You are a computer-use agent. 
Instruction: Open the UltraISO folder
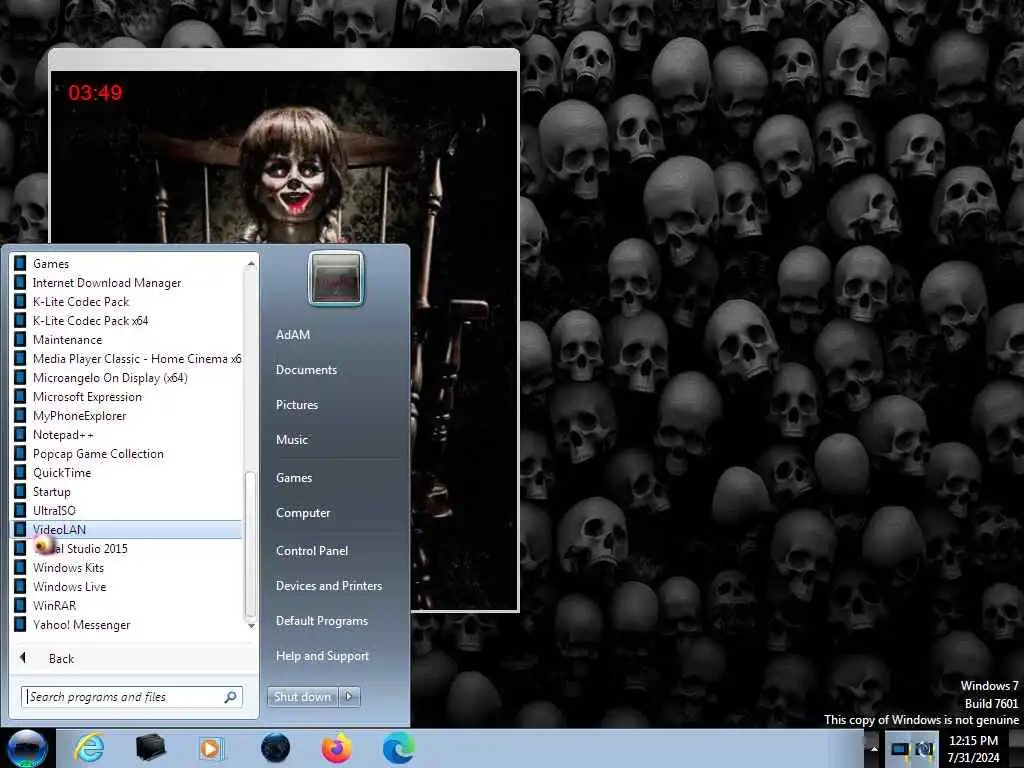pos(127,510)
